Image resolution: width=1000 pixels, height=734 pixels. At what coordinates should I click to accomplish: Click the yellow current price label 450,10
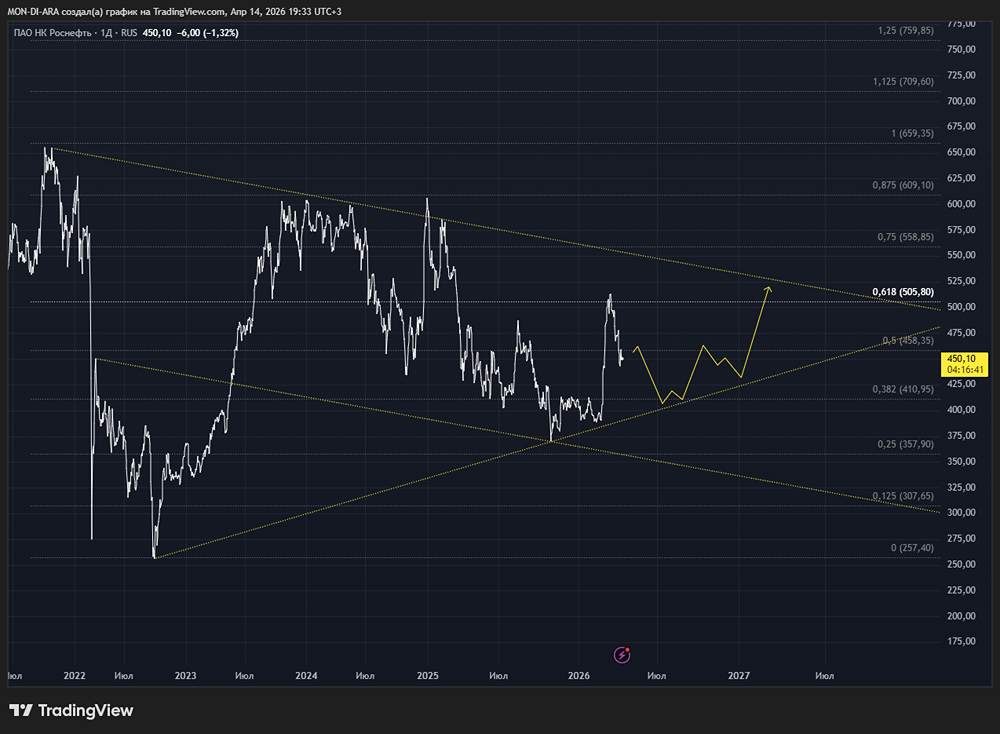pyautogui.click(x=964, y=364)
